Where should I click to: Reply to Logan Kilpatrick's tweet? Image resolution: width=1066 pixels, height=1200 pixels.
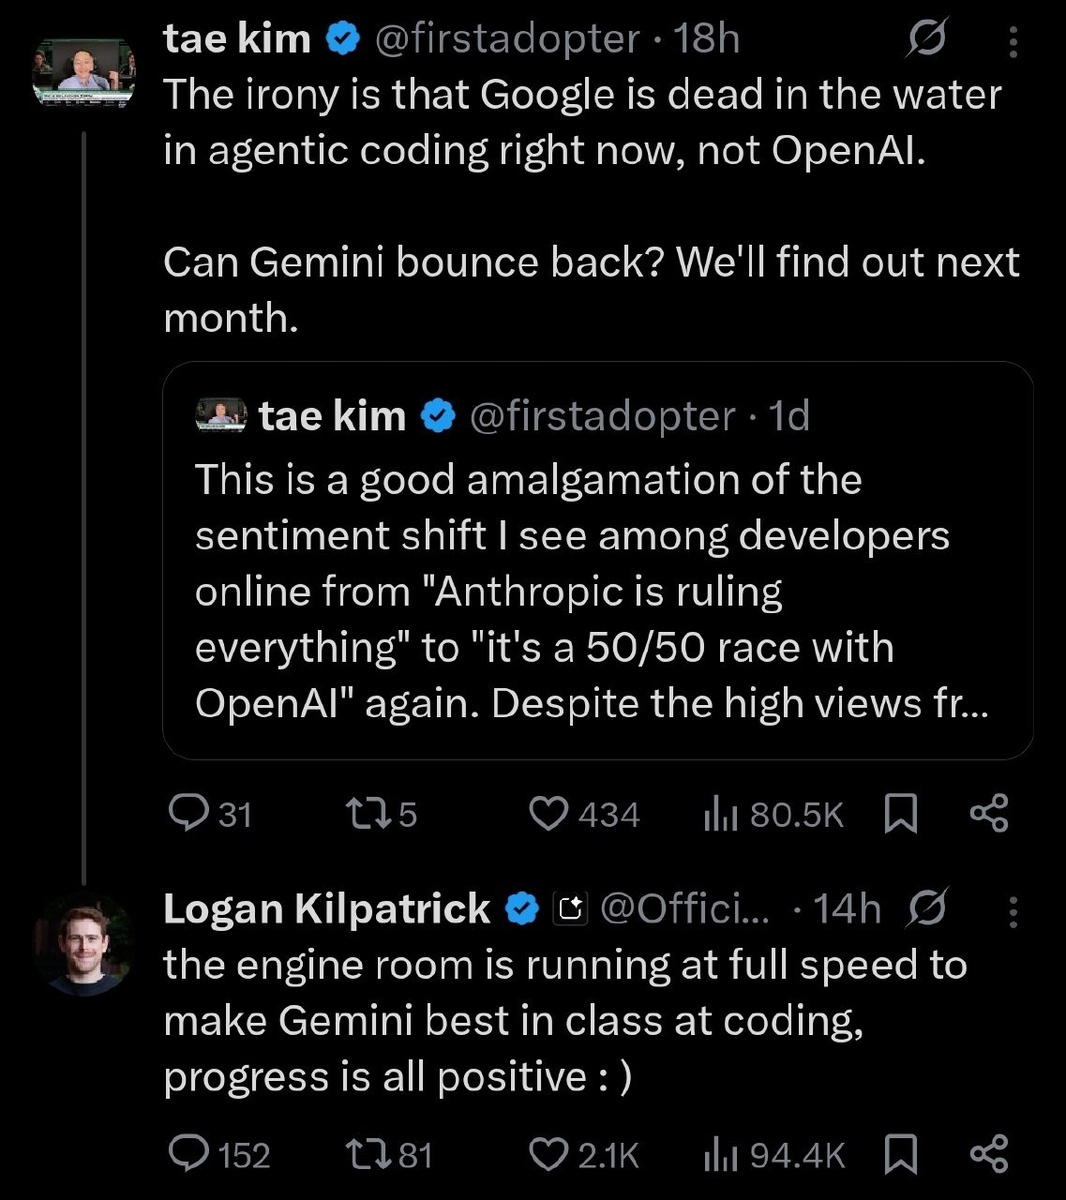188,1155
